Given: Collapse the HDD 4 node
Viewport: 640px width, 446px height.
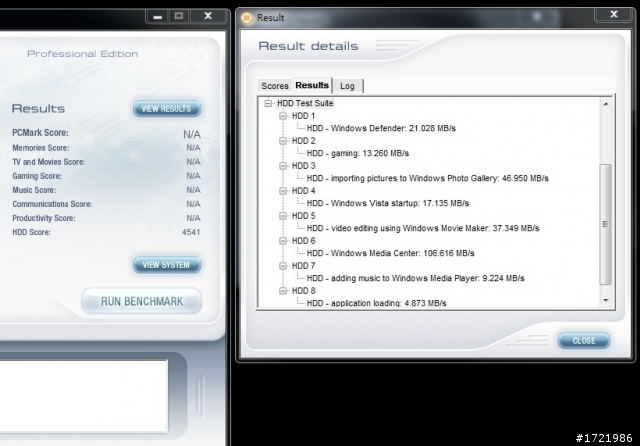Looking at the screenshot, I should pyautogui.click(x=283, y=191).
